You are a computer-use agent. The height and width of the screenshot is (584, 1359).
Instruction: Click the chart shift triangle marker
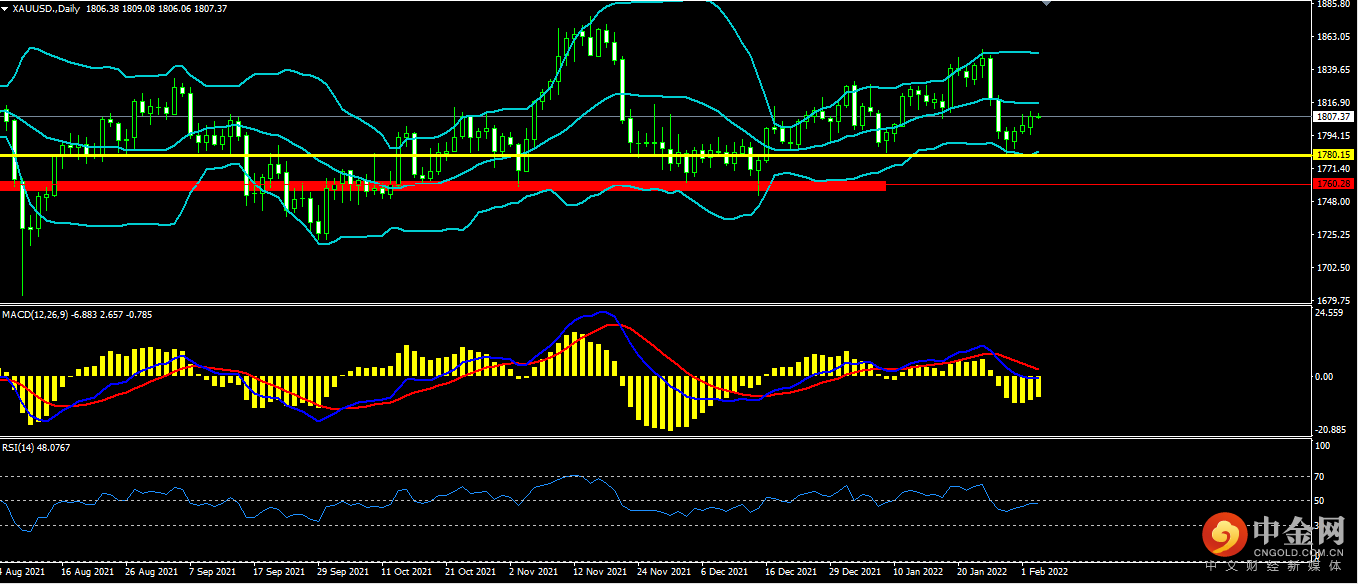(1046, 4)
